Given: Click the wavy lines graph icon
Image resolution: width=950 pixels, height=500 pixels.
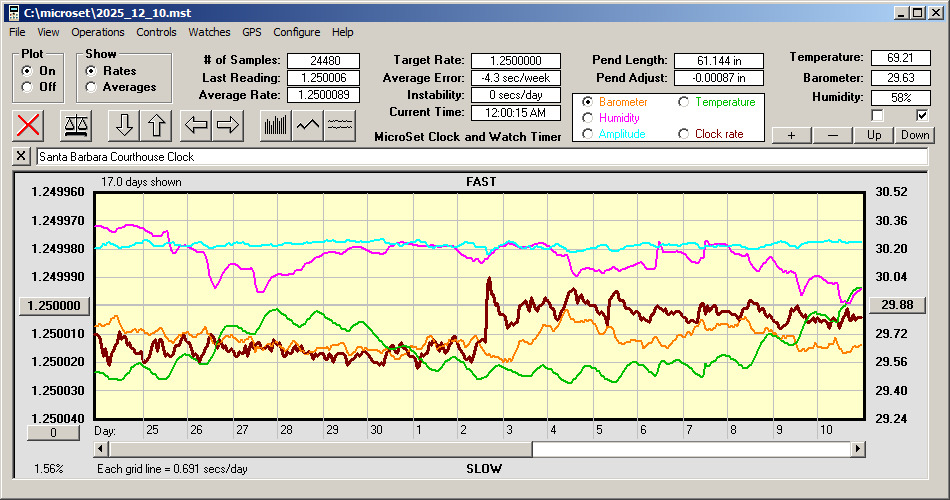Looking at the screenshot, I should [340, 125].
